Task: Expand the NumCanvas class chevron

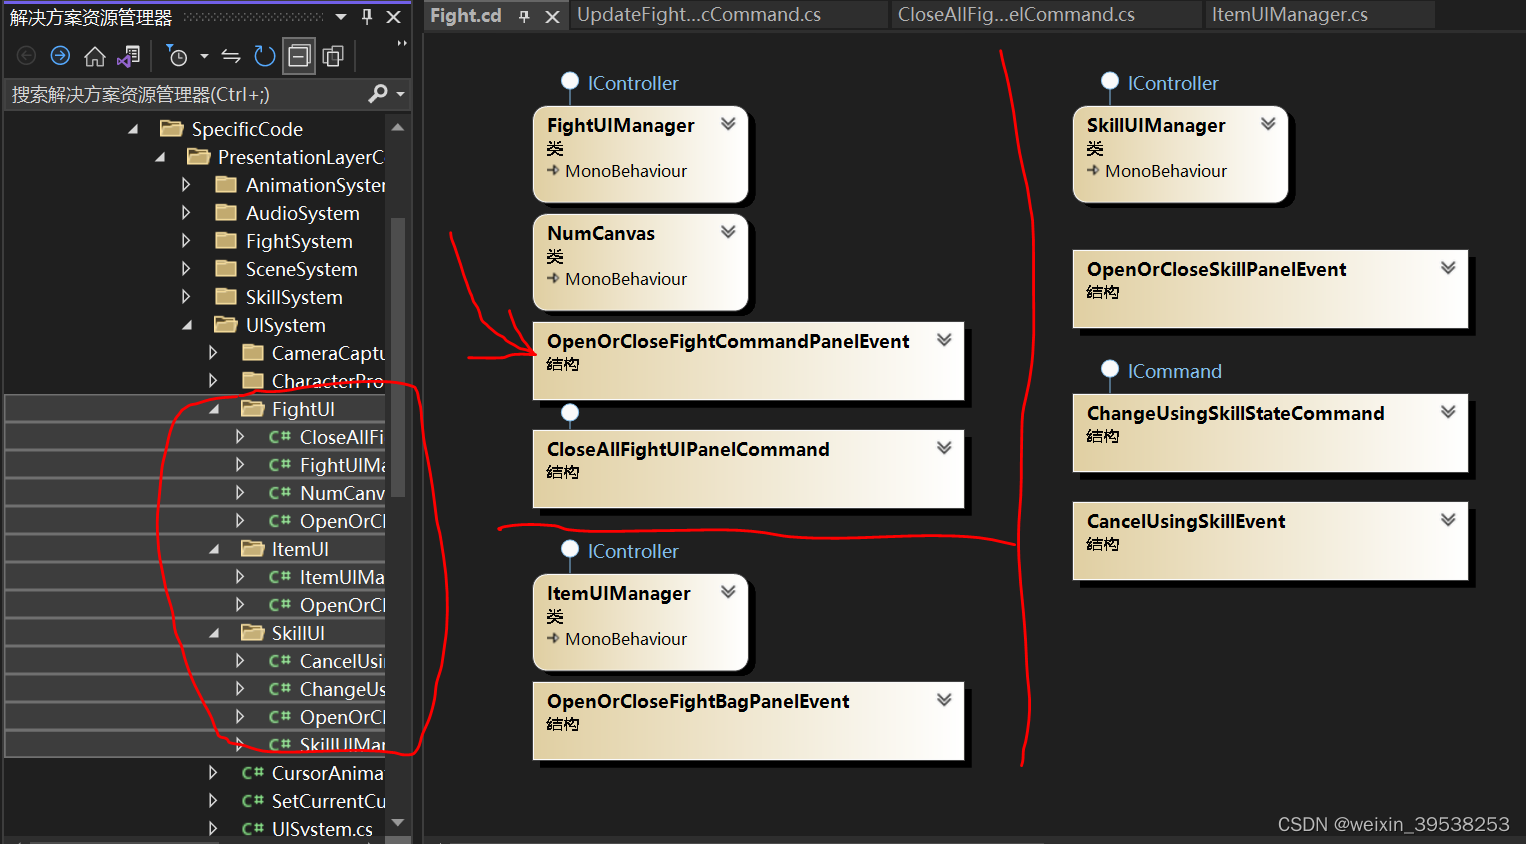Action: pyautogui.click(x=728, y=232)
